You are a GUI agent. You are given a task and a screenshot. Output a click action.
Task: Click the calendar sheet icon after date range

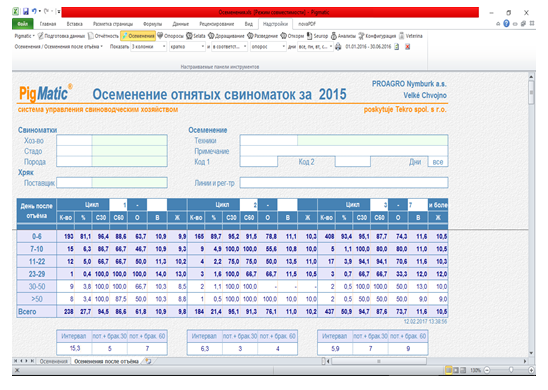pyautogui.click(x=397, y=46)
